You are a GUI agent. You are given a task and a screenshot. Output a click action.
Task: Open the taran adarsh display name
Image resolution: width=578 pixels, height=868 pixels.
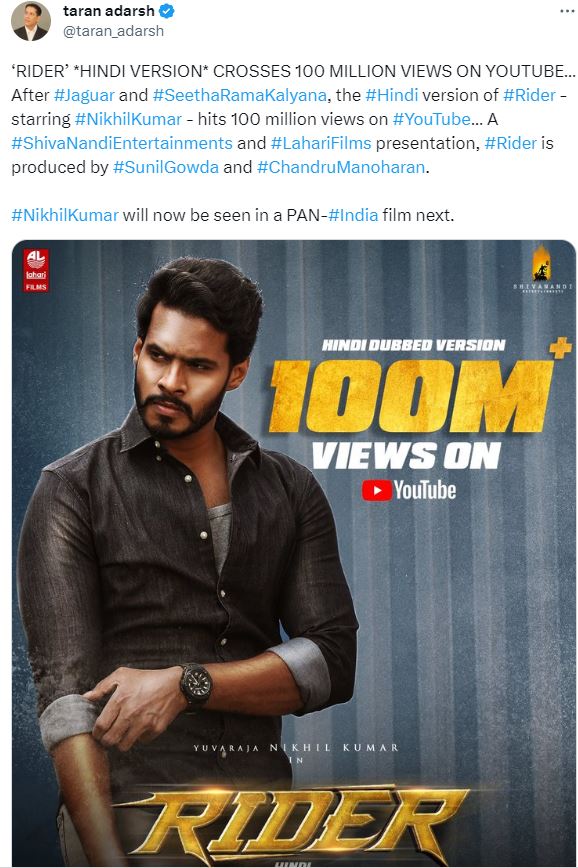tap(109, 11)
